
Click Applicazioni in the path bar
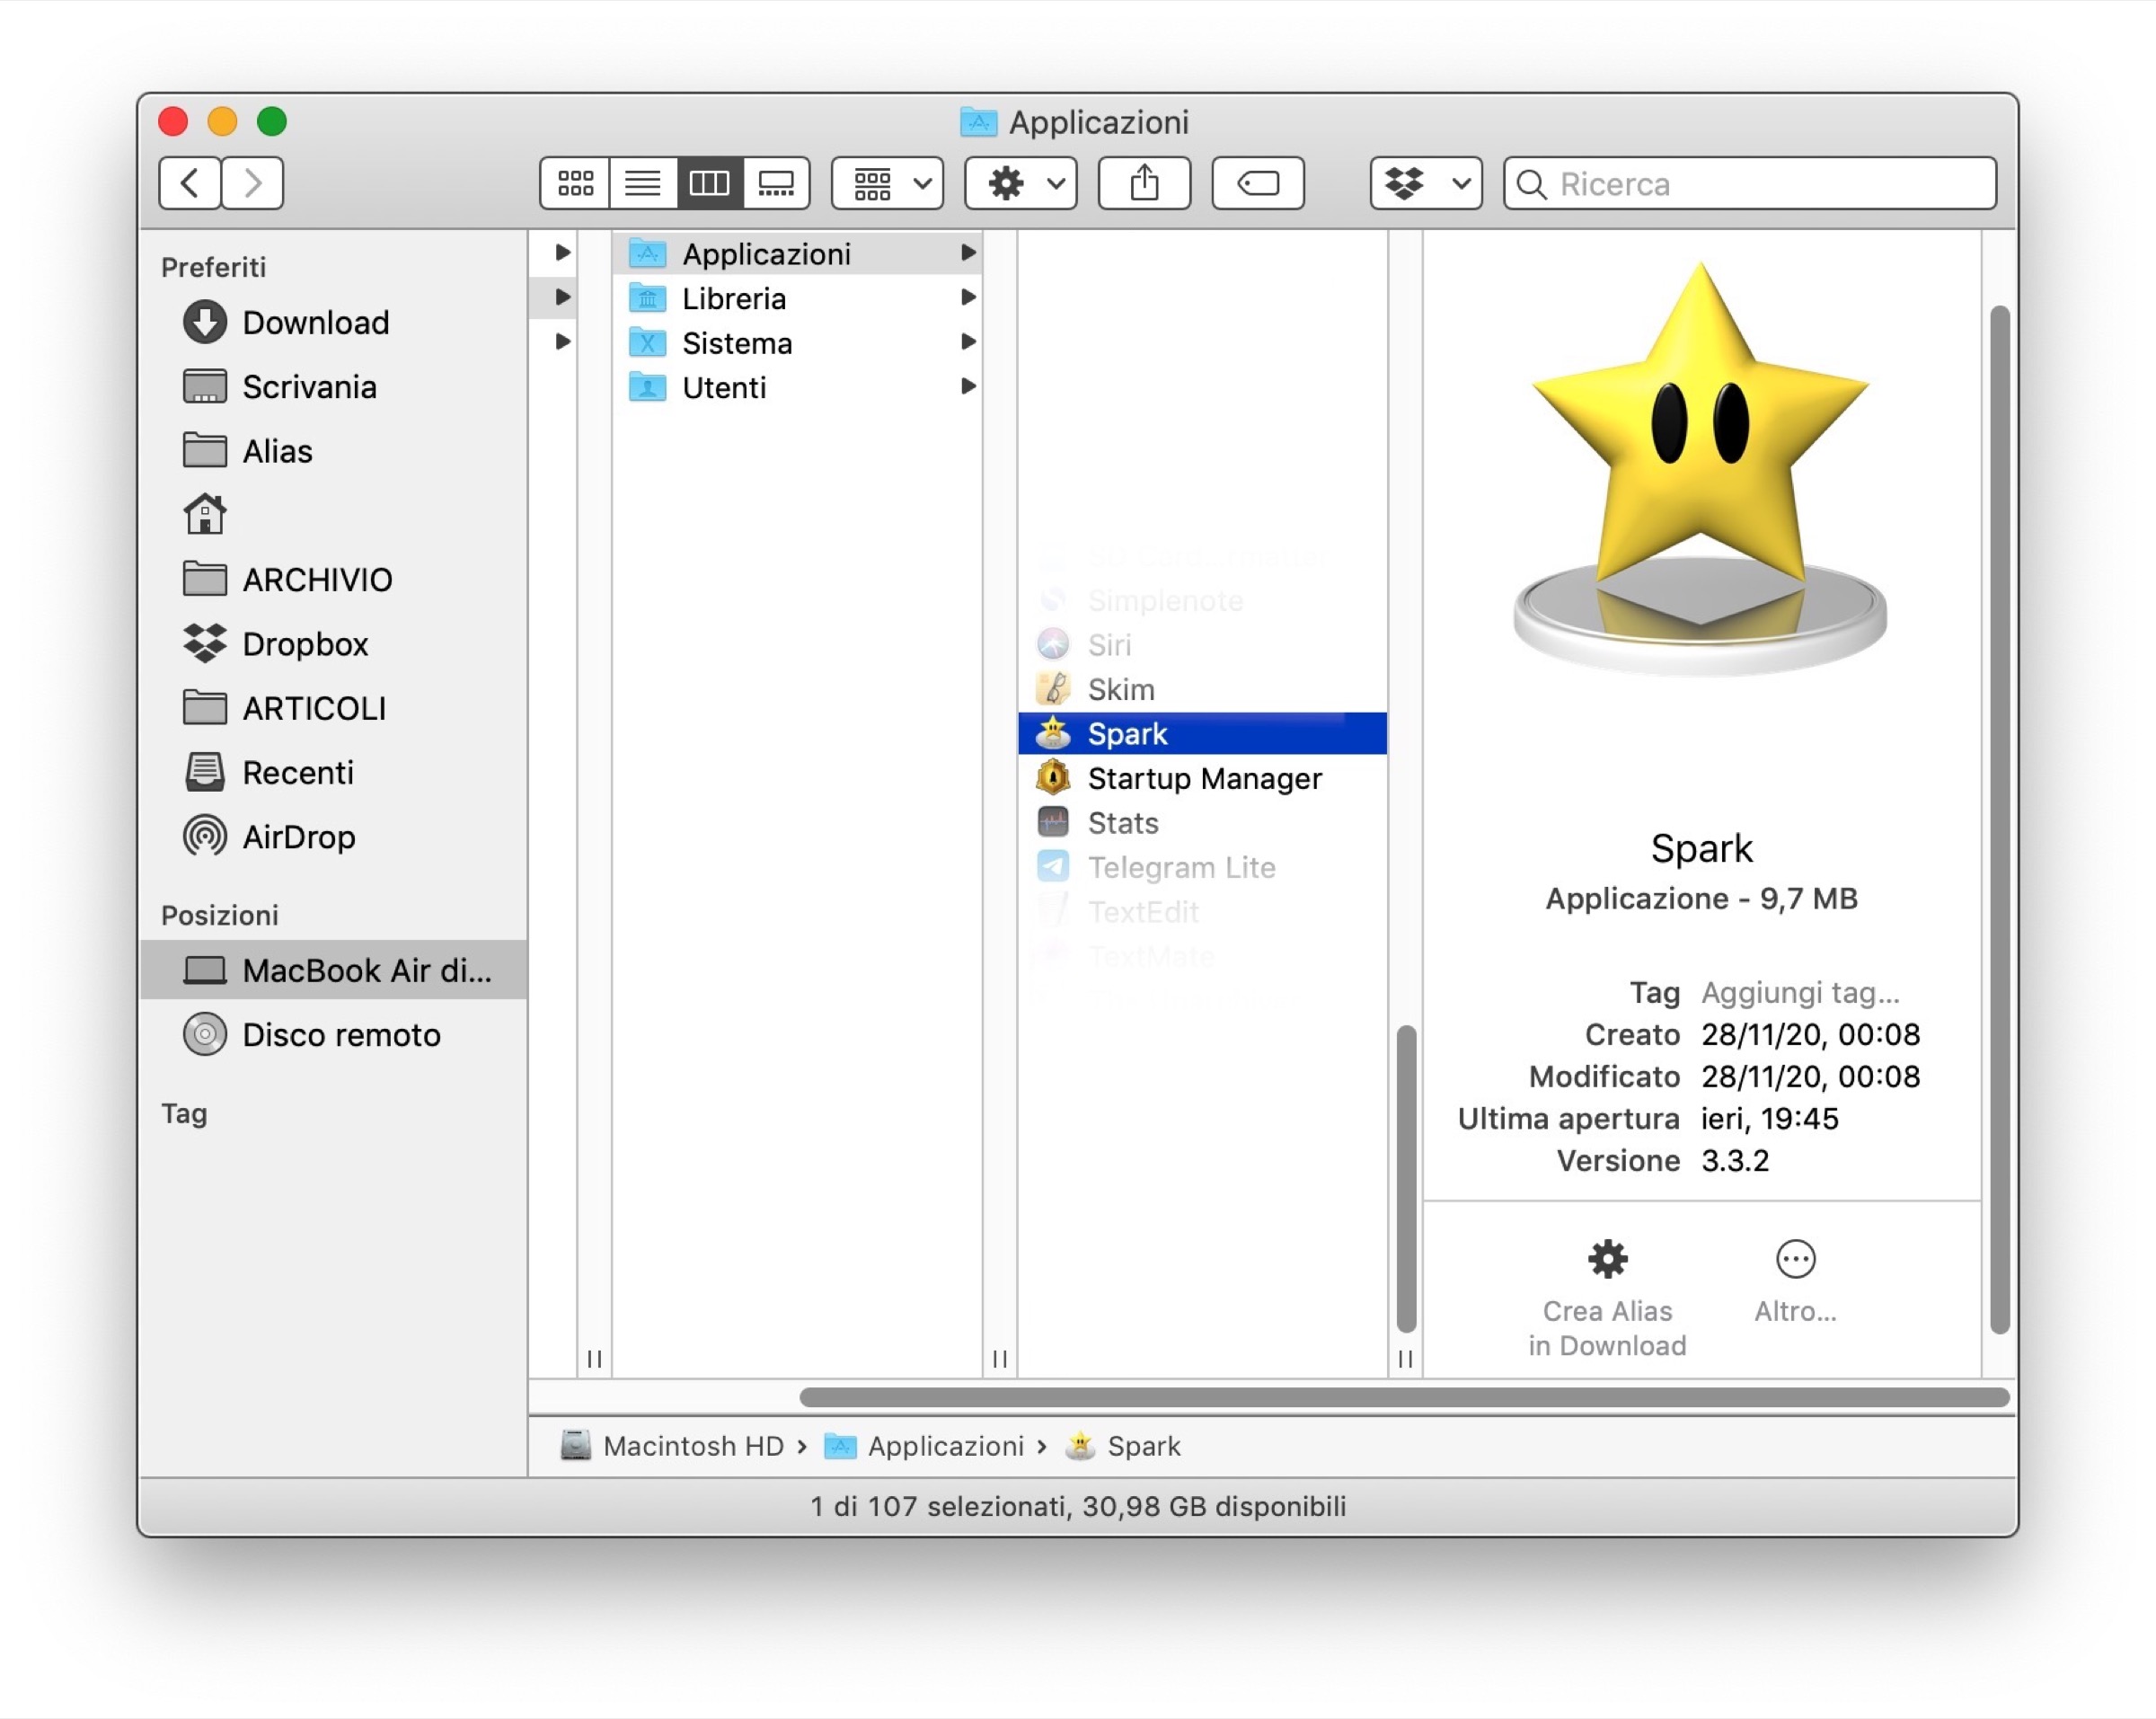coord(944,1446)
